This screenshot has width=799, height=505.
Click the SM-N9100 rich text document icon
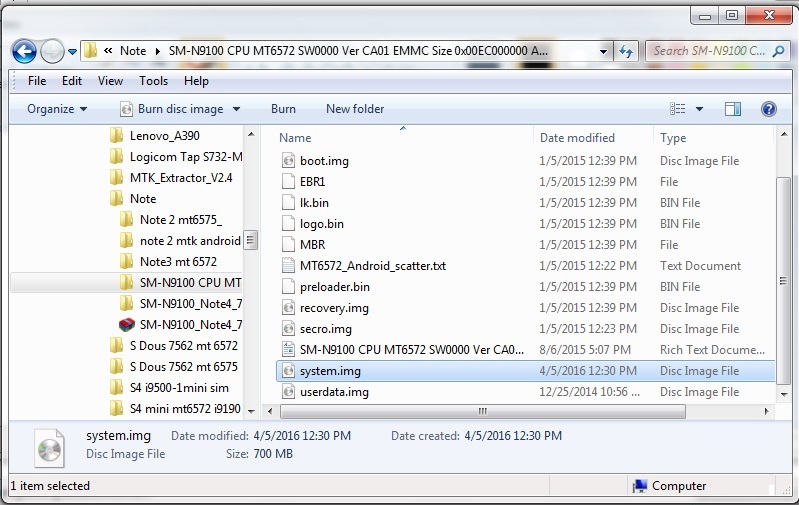pos(288,350)
